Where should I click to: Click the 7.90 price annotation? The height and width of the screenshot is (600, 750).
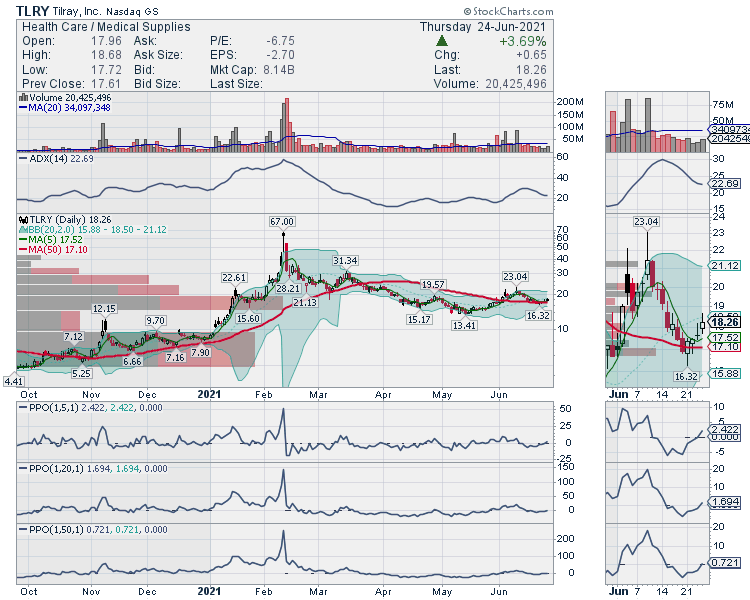pyautogui.click(x=200, y=353)
